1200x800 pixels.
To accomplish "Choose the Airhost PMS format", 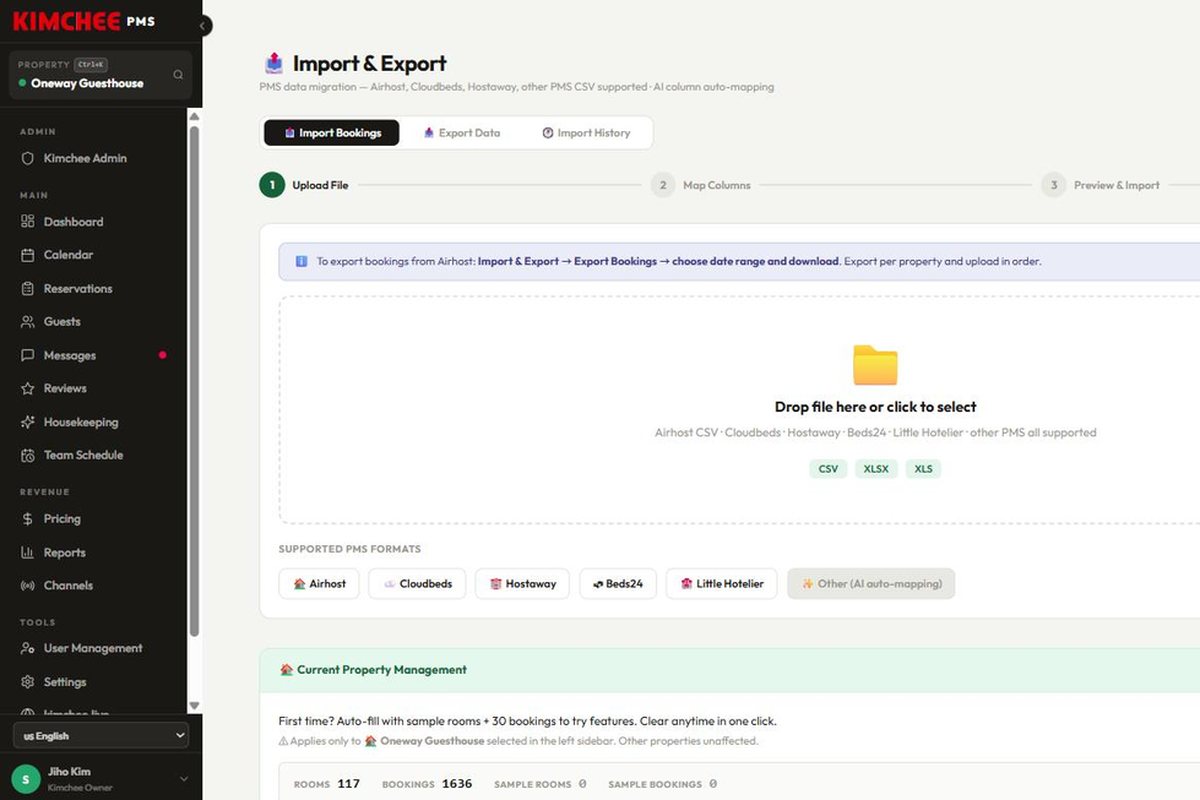I will [x=319, y=584].
